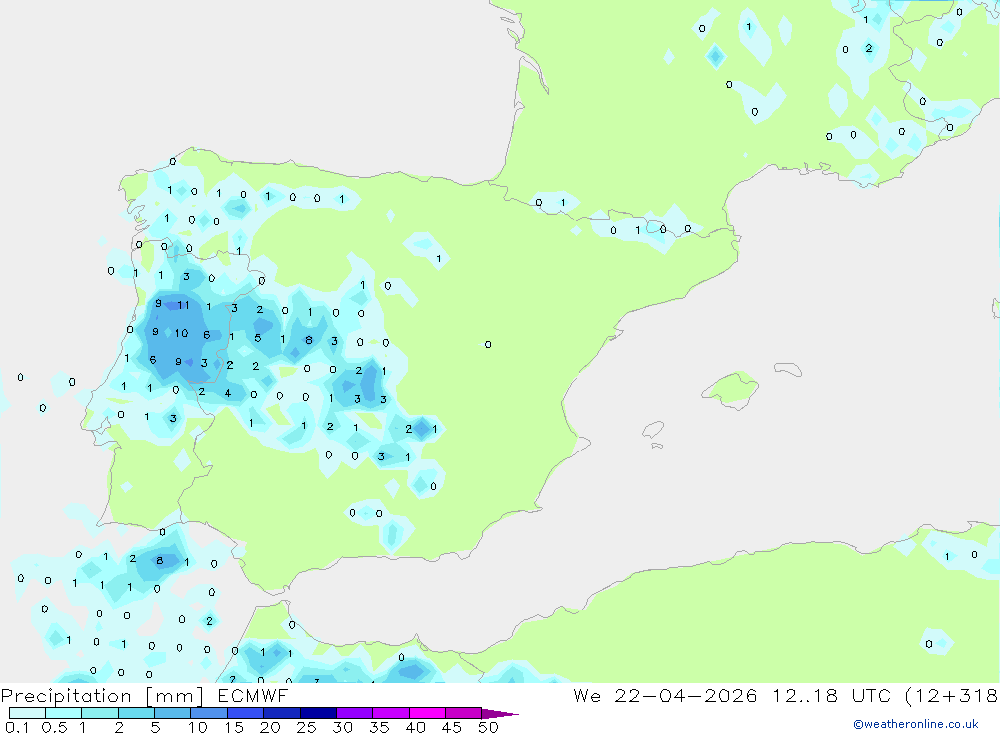Click the '0.5' legend scale label
Viewport: 1000px width, 733px height.
click(54, 727)
